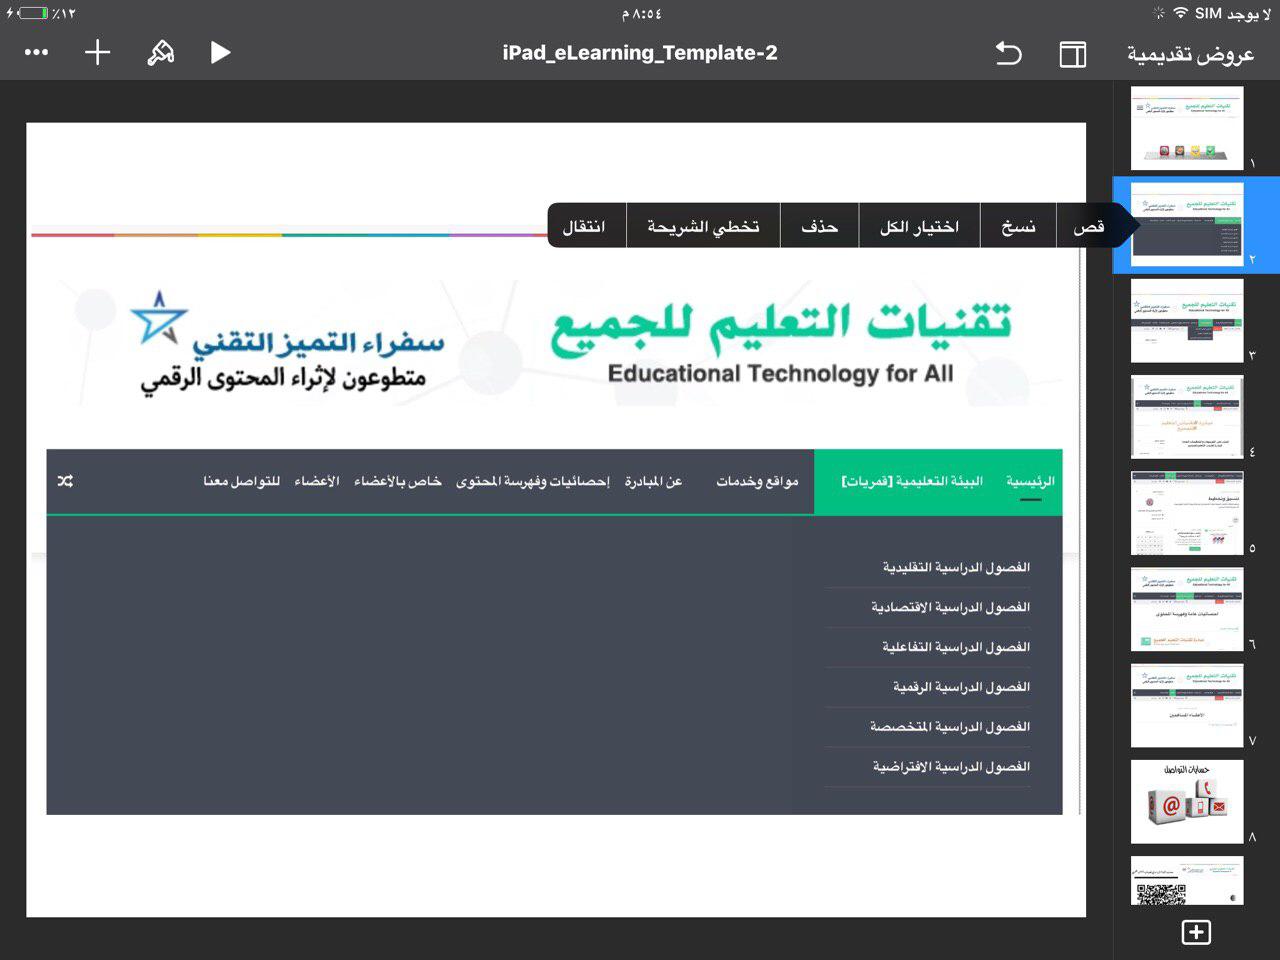Choose قص (Cut) from context menu
Screen dimensions: 1280x960
pyautogui.click(x=1088, y=226)
